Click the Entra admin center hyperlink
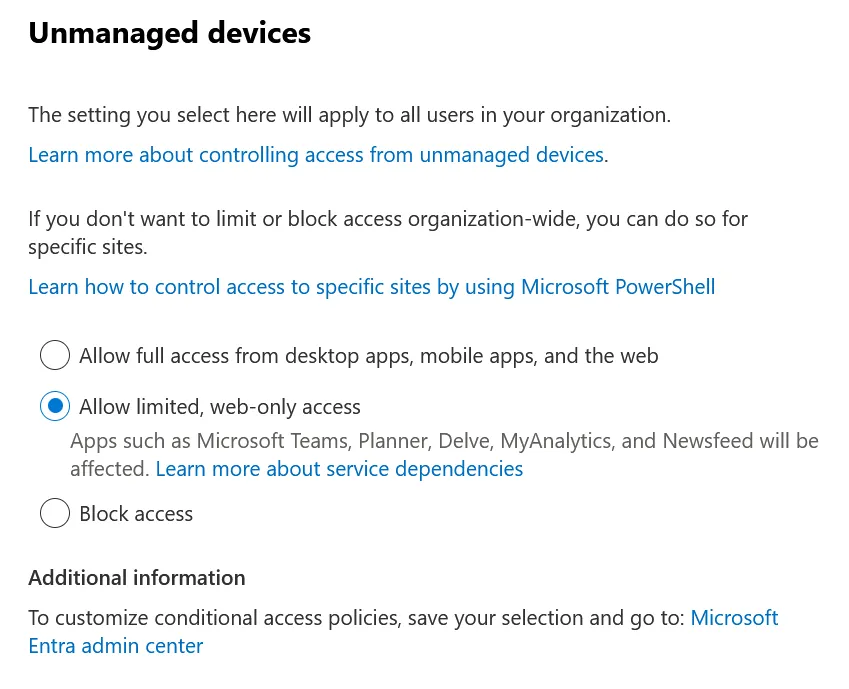This screenshot has width=849, height=689. 403,631
